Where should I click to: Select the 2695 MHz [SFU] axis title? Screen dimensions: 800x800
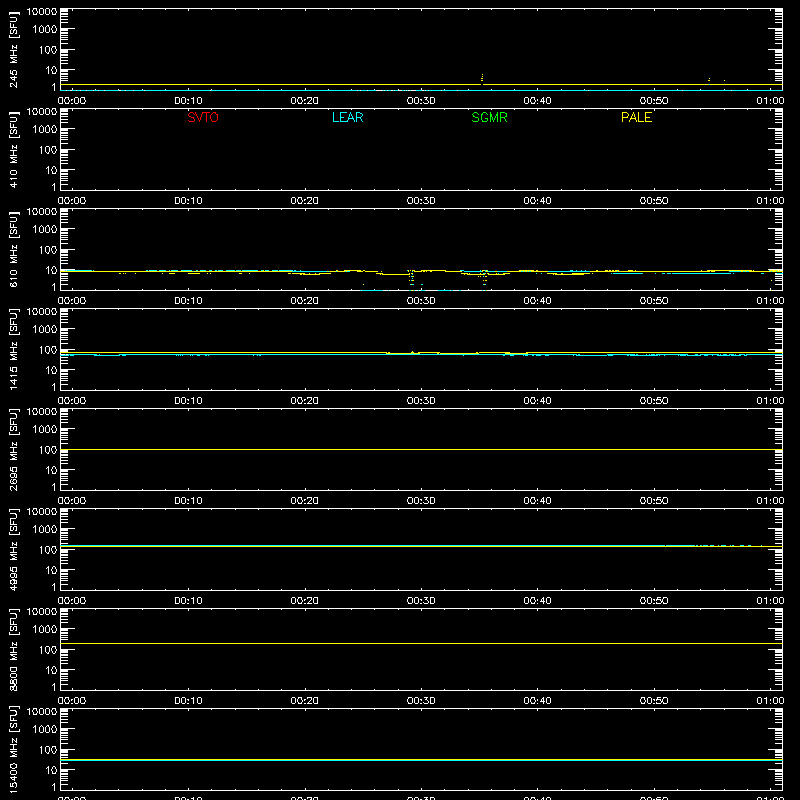click(13, 449)
